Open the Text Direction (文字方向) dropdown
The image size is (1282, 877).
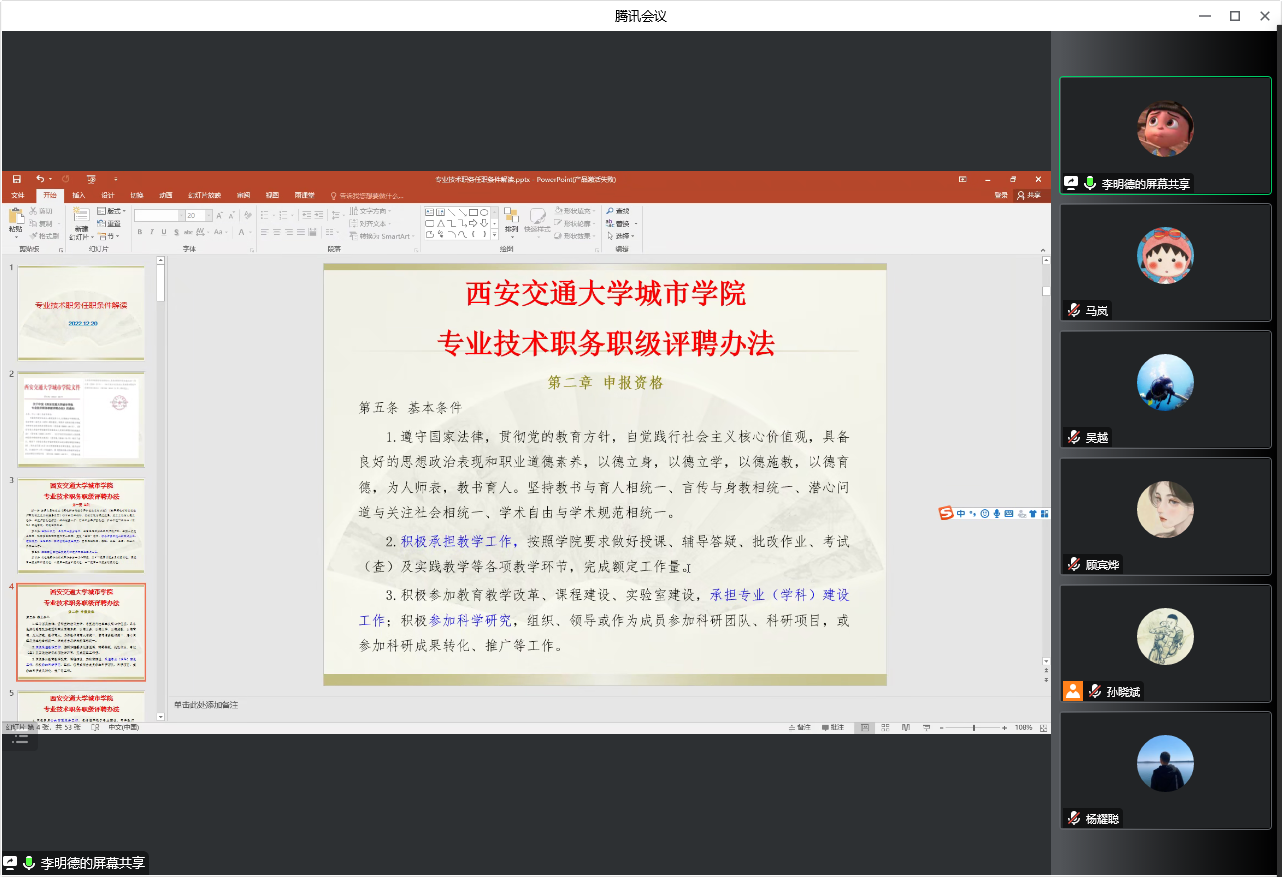(370, 211)
